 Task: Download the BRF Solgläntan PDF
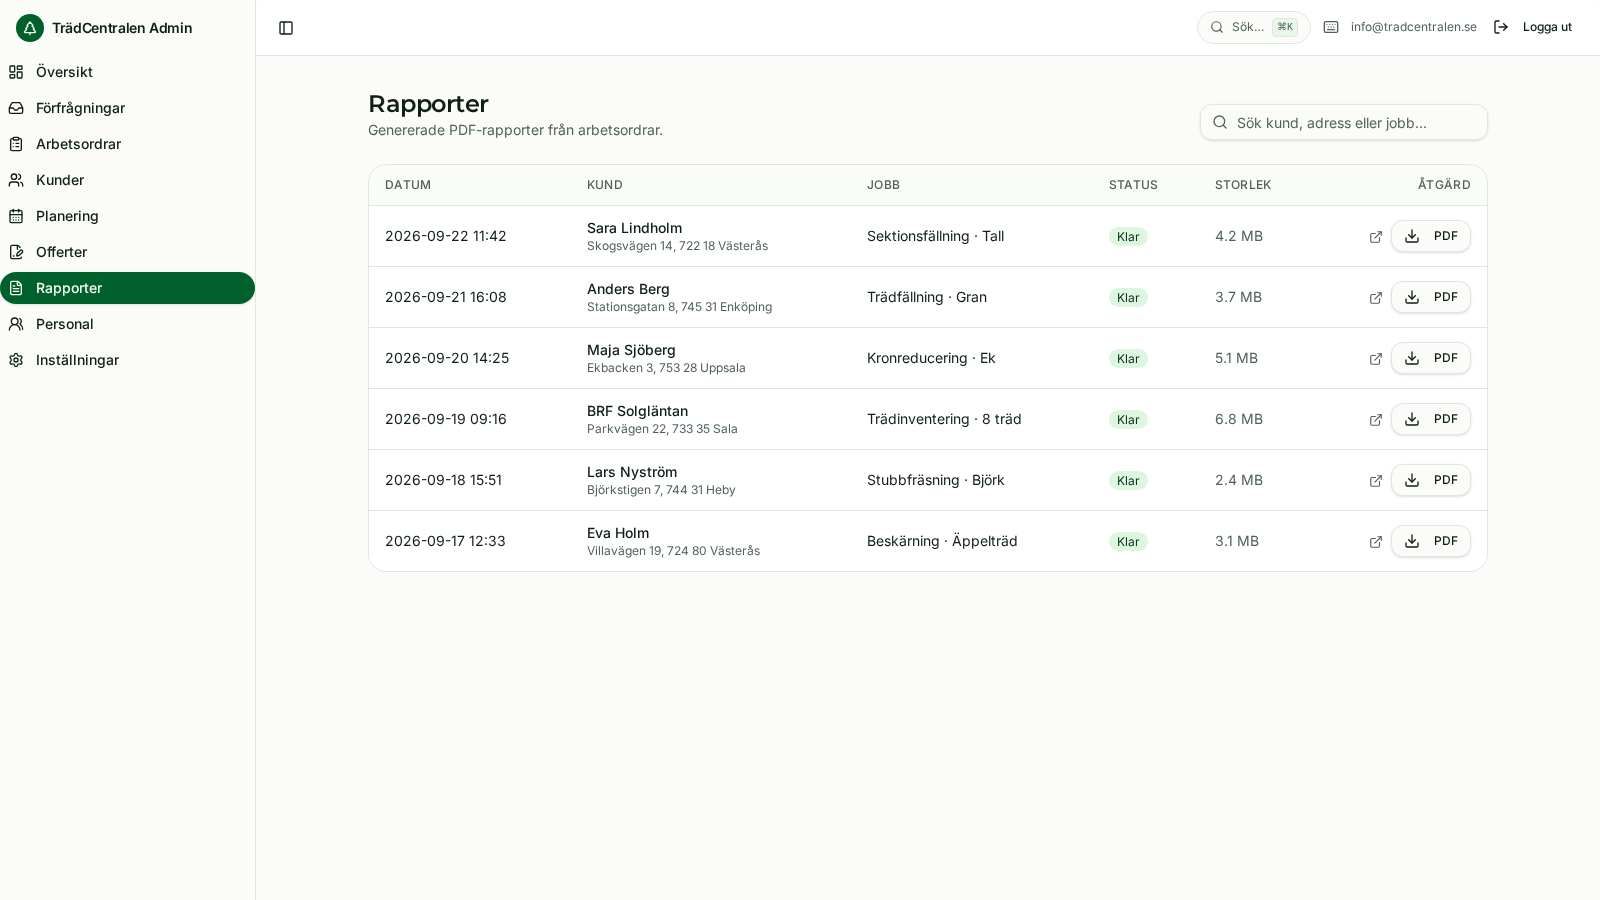click(1431, 419)
